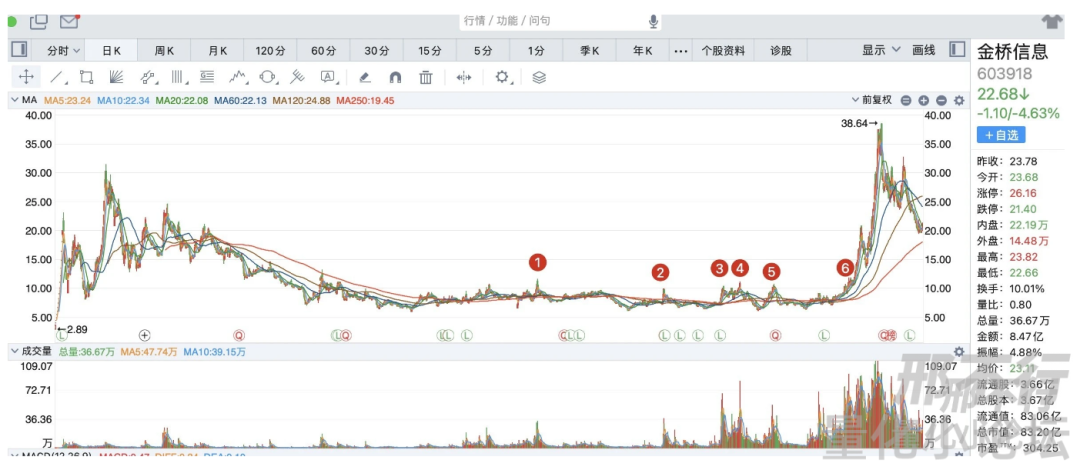Click the plus zoom-in chart icon
Image resolution: width=1080 pixels, height=470 pixels.
coord(924,101)
